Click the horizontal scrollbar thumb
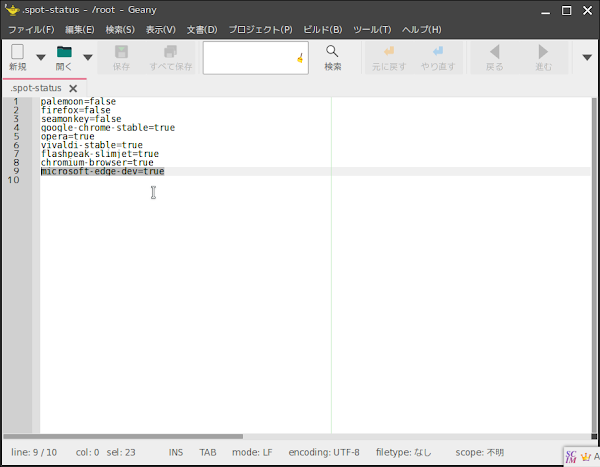 coord(123,436)
